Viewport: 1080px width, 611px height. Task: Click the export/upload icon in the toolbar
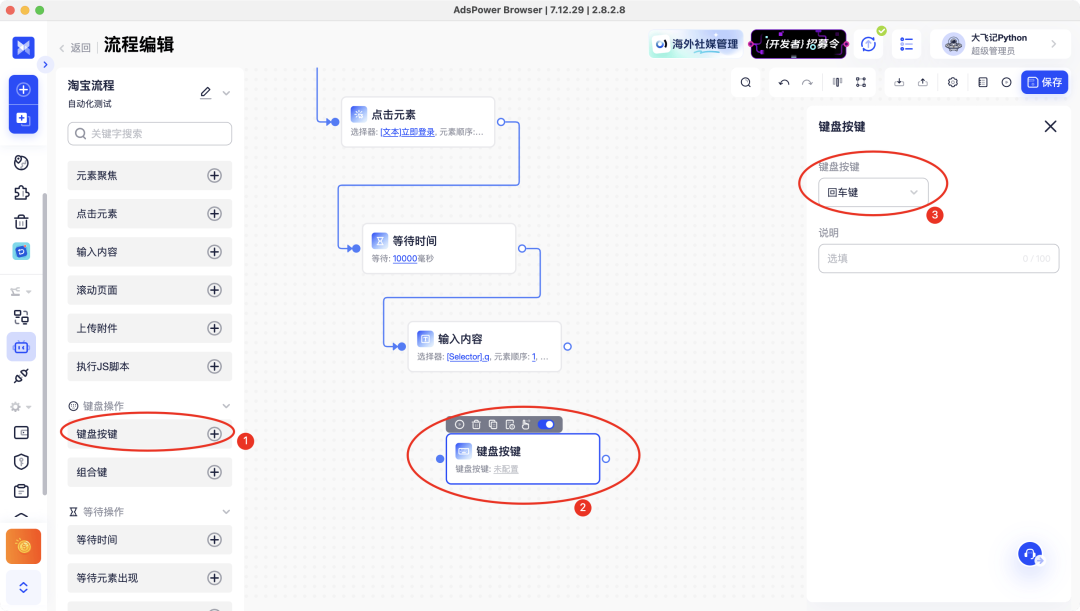pos(923,81)
